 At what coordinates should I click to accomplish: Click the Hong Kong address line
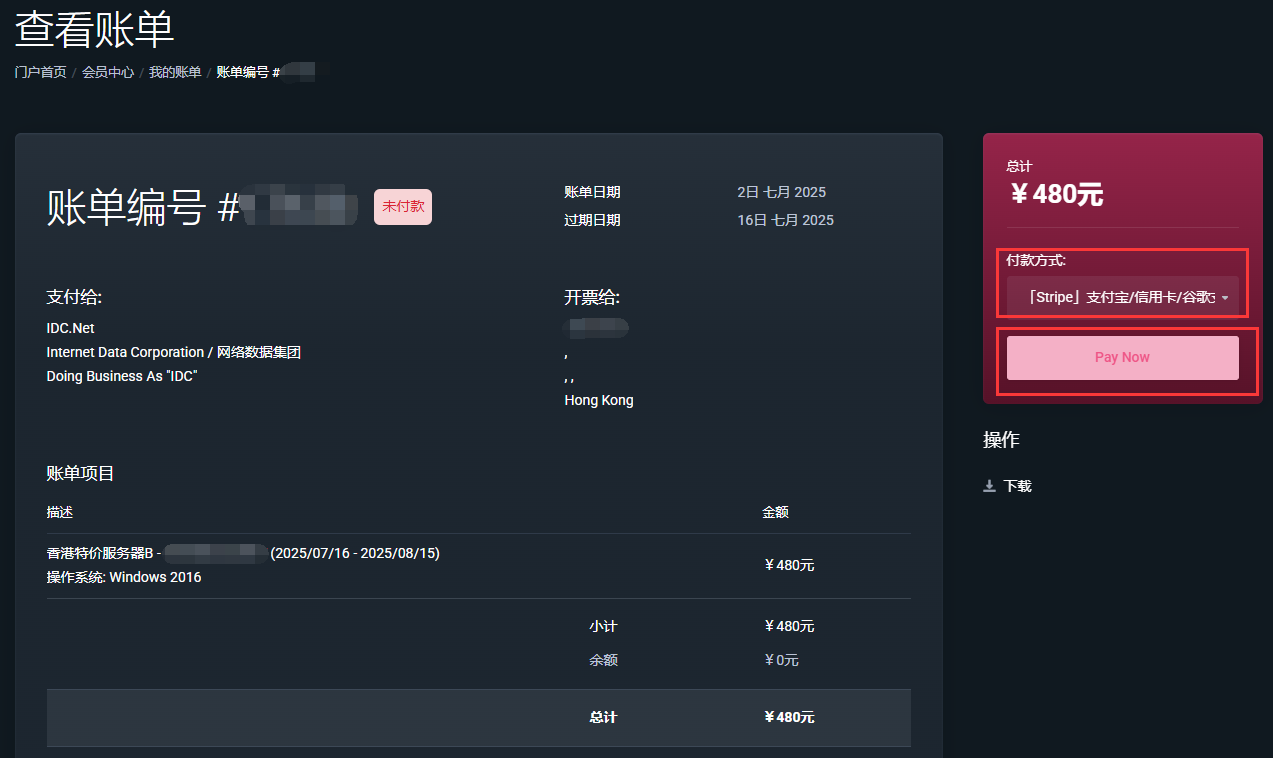point(599,400)
